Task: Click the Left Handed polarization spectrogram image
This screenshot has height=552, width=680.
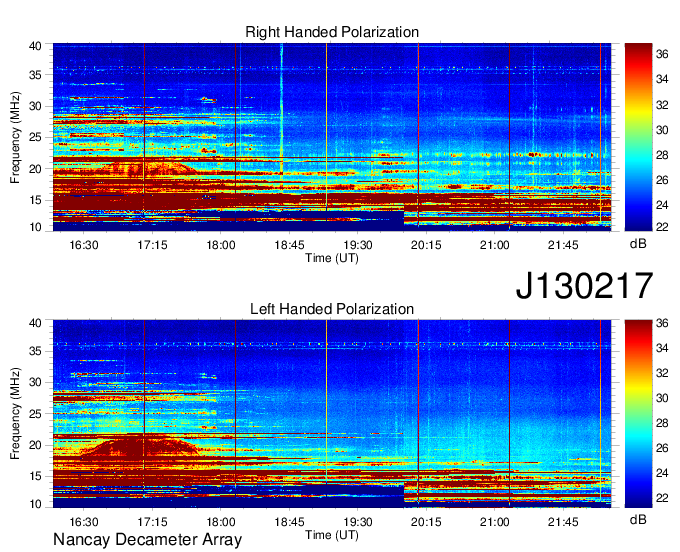Action: click(x=332, y=413)
